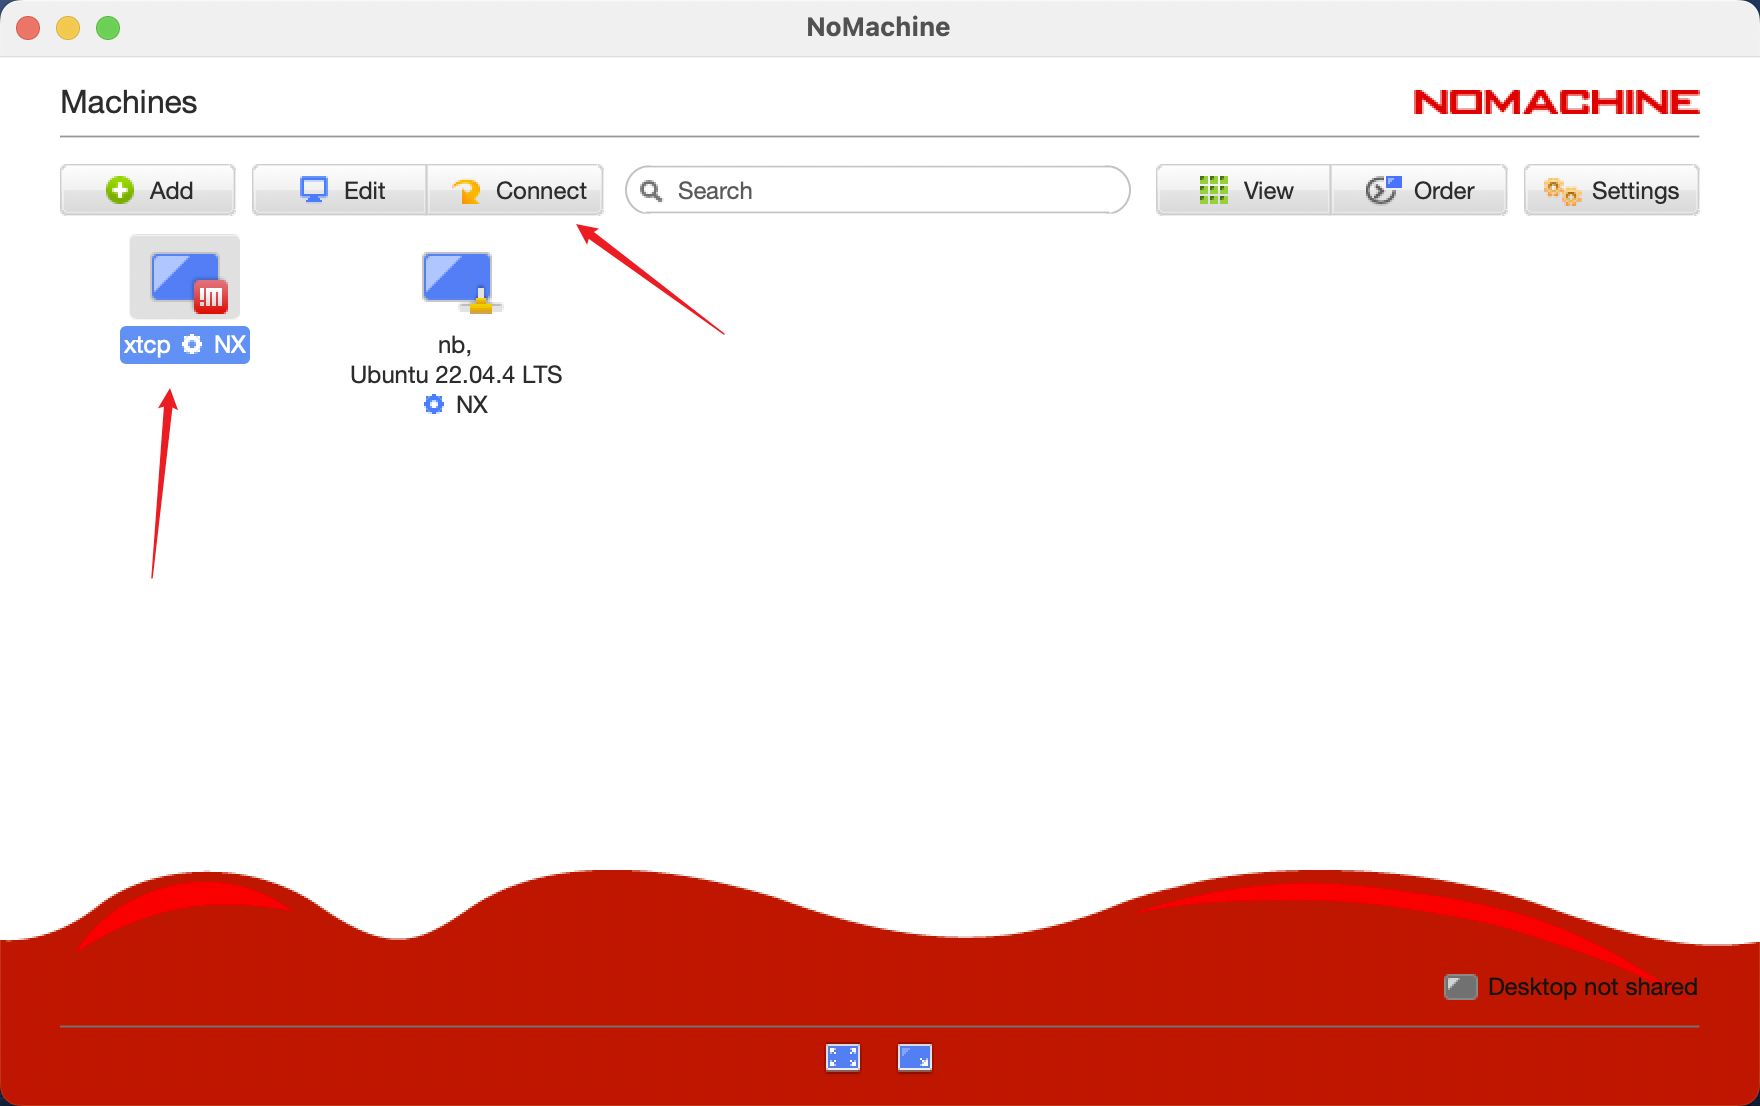This screenshot has width=1760, height=1106.
Task: Click the clock-screen icon on Order
Action: pyautogui.click(x=1383, y=190)
